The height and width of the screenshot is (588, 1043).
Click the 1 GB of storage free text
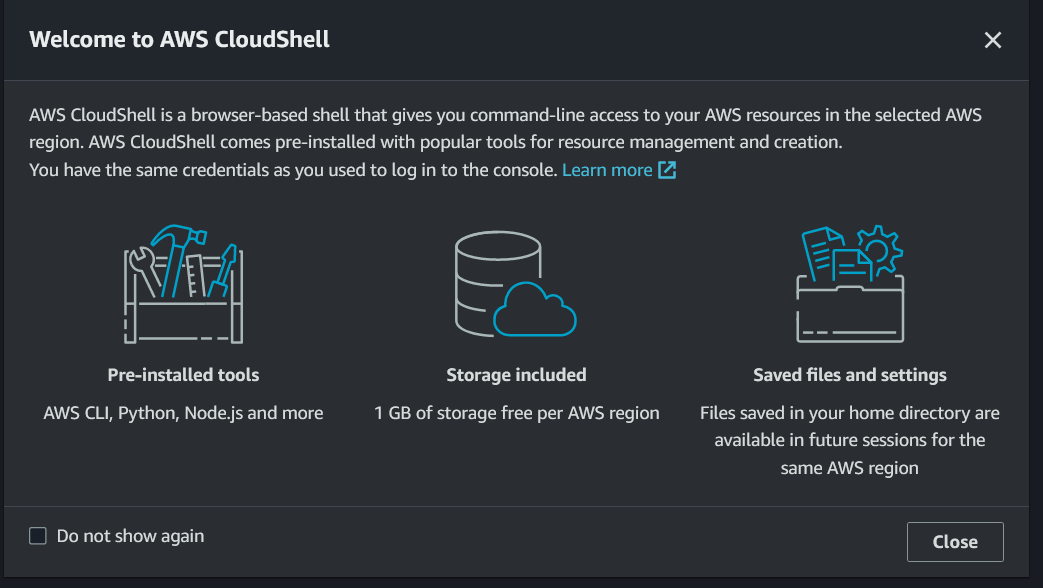(x=517, y=413)
